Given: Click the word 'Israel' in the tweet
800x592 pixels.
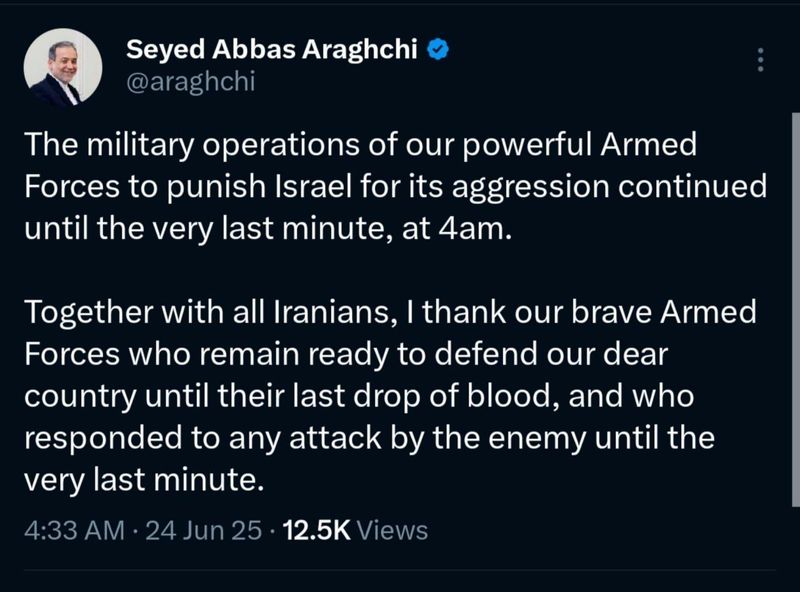Looking at the screenshot, I should tap(313, 186).
